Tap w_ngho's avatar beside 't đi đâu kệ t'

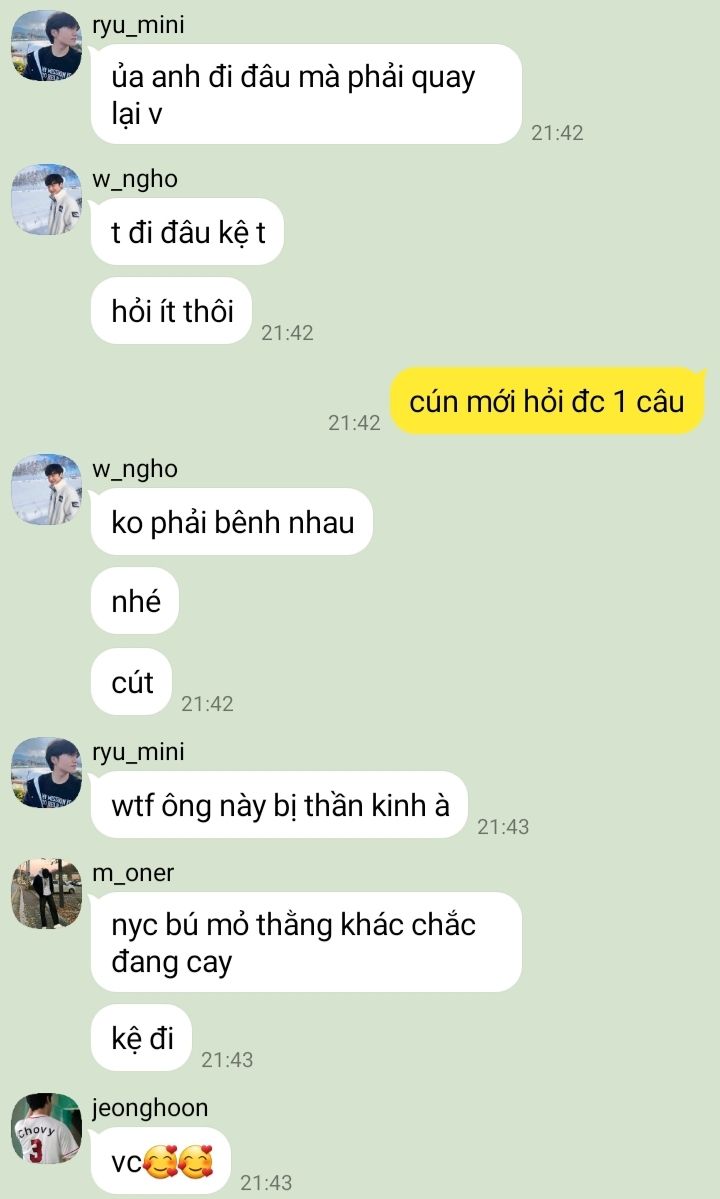click(x=47, y=199)
